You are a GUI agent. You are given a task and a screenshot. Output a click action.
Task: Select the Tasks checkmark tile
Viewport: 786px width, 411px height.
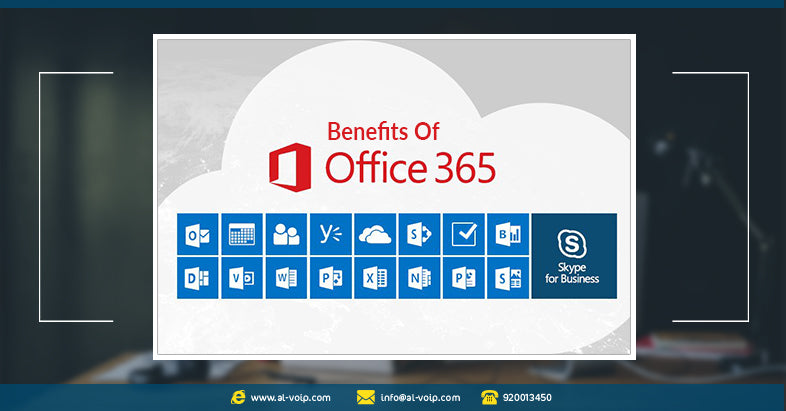(x=463, y=234)
